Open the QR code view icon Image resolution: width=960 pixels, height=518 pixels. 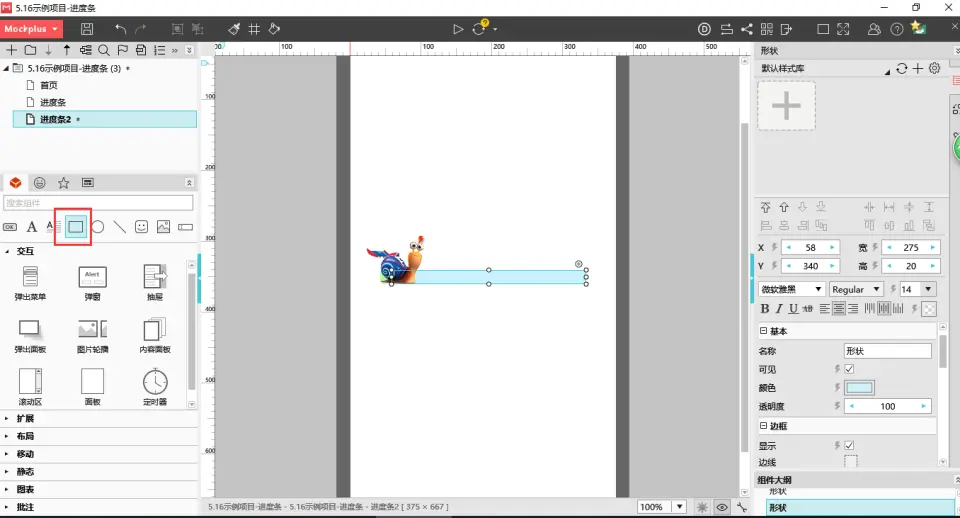[767, 29]
